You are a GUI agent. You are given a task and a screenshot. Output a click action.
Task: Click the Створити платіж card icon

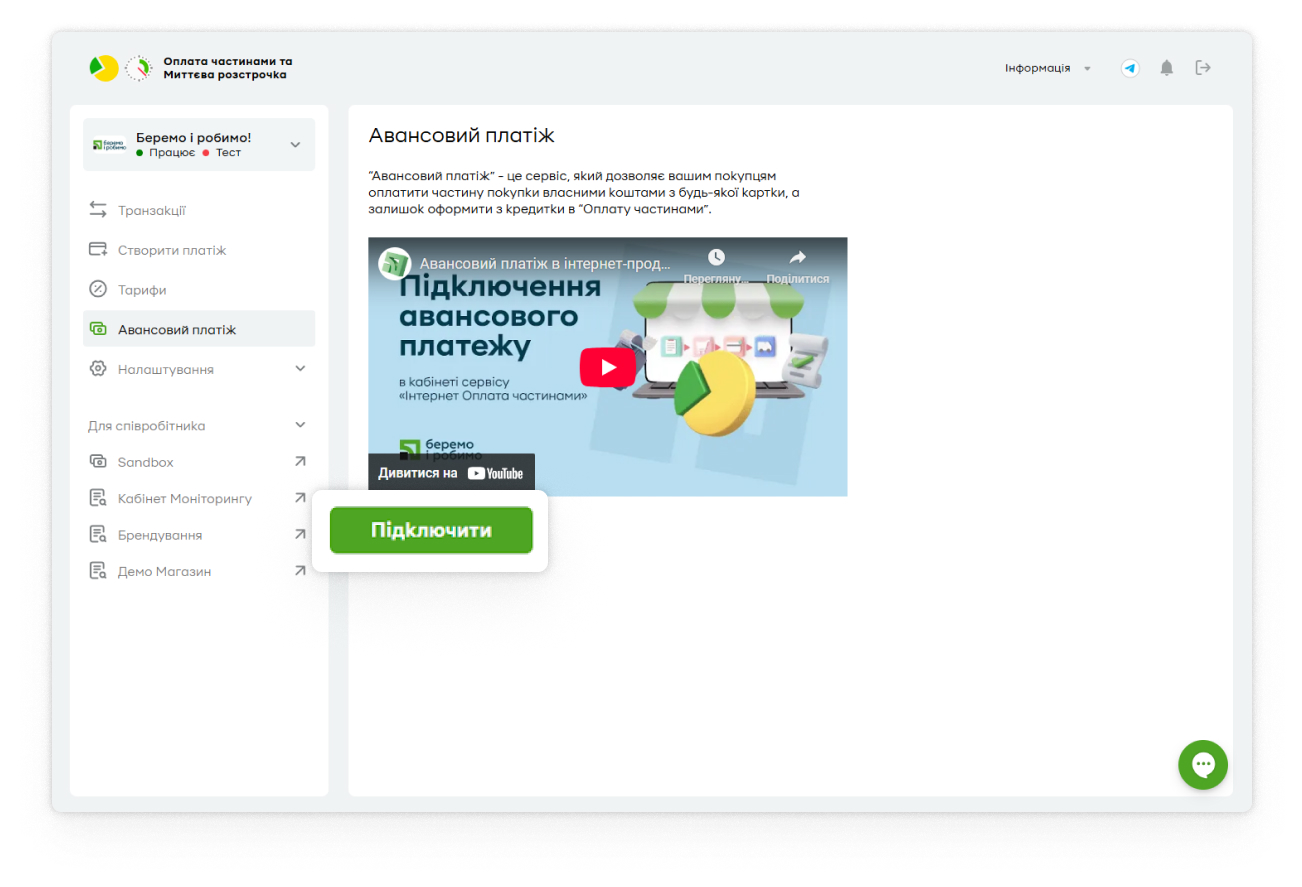(x=97, y=249)
